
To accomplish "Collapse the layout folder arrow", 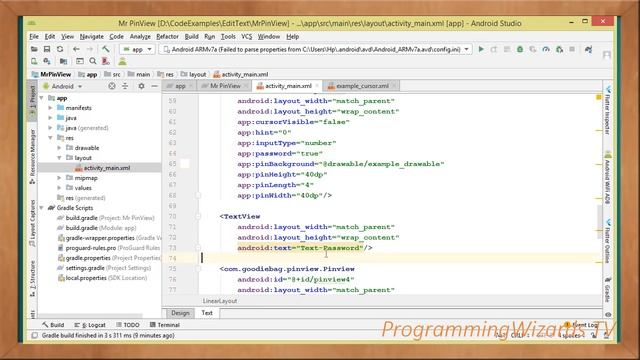I will tap(60, 158).
